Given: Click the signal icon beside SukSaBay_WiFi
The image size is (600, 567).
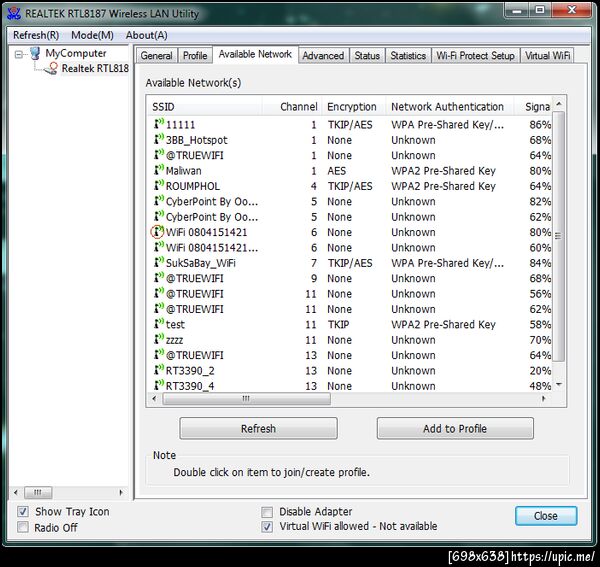Looking at the screenshot, I should point(159,262).
